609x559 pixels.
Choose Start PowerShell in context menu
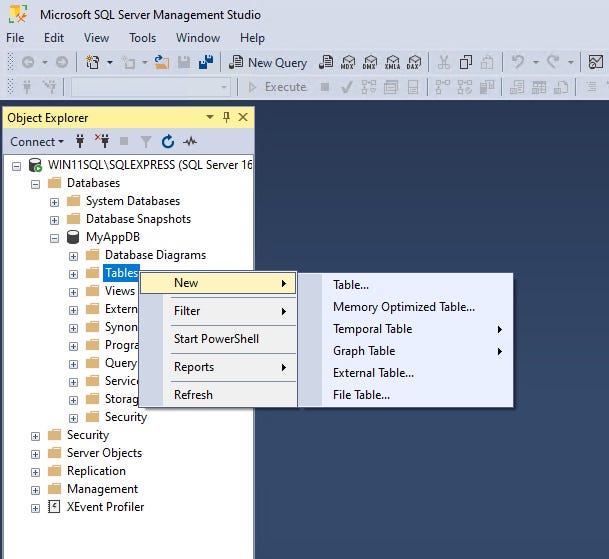pos(218,339)
